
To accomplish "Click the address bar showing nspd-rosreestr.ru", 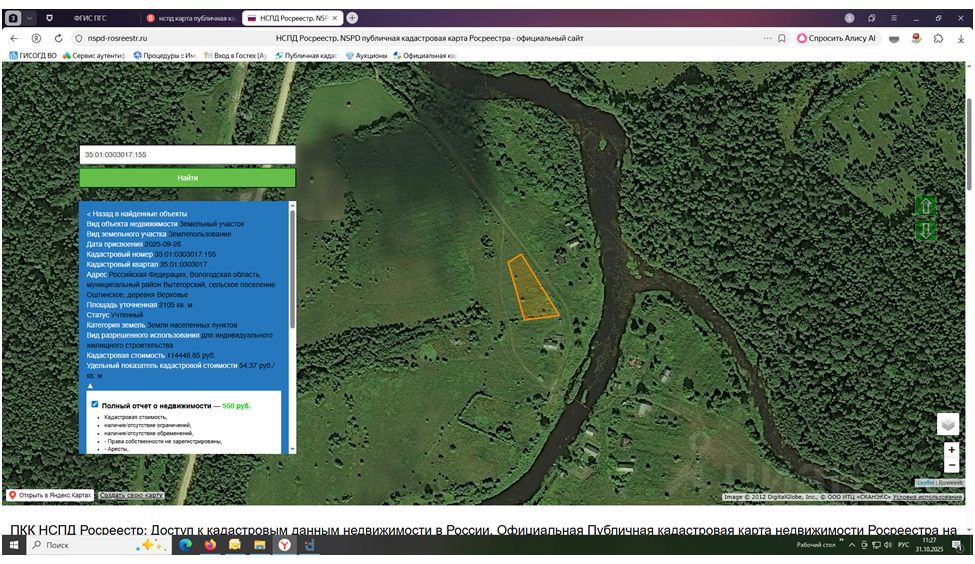I will click(x=118, y=39).
